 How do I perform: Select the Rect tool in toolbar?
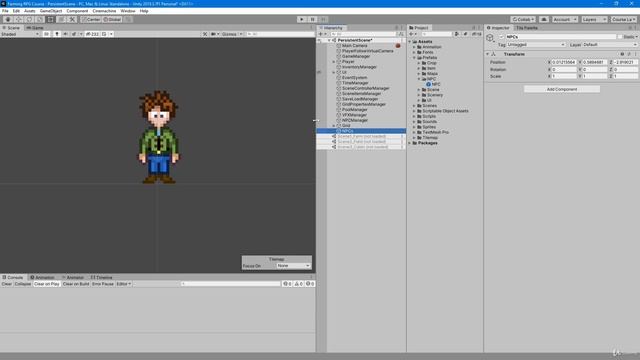click(x=50, y=19)
